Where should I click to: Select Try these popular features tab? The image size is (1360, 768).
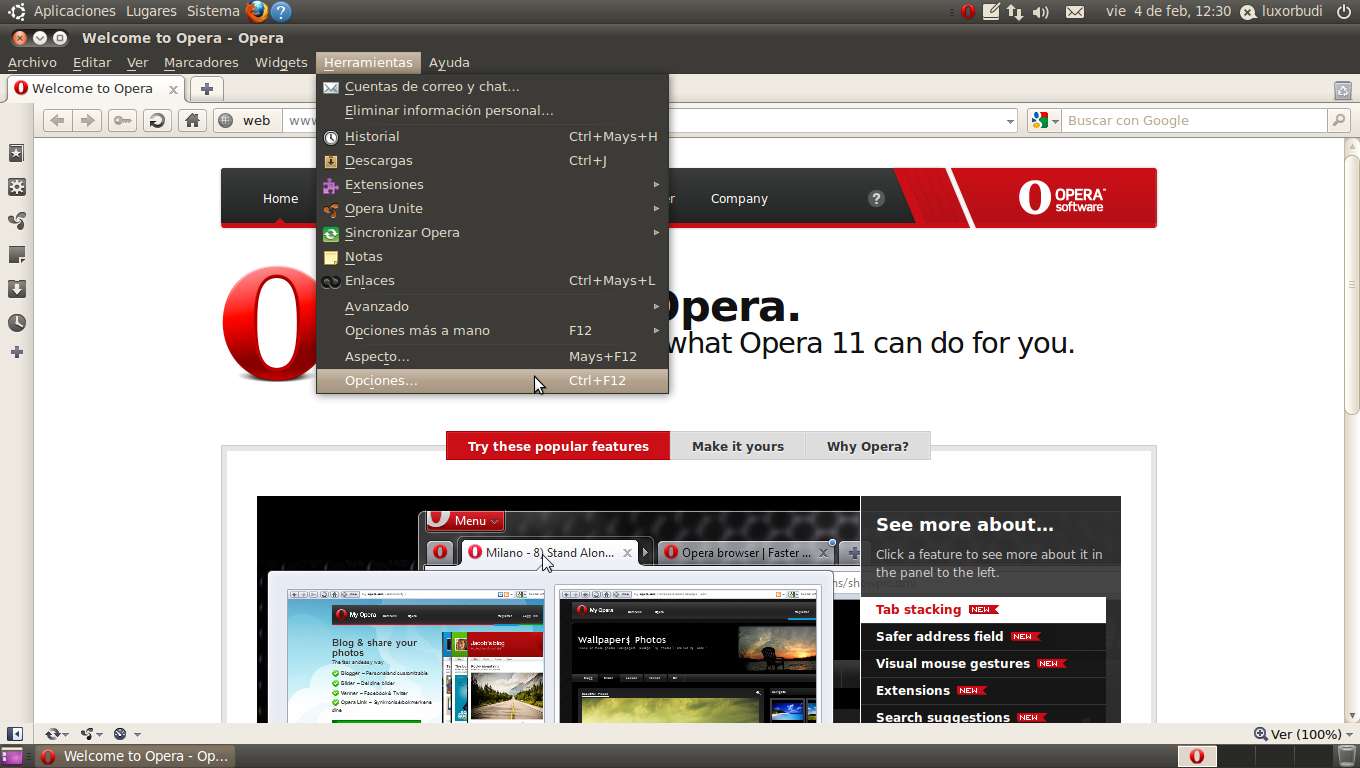[x=558, y=446]
